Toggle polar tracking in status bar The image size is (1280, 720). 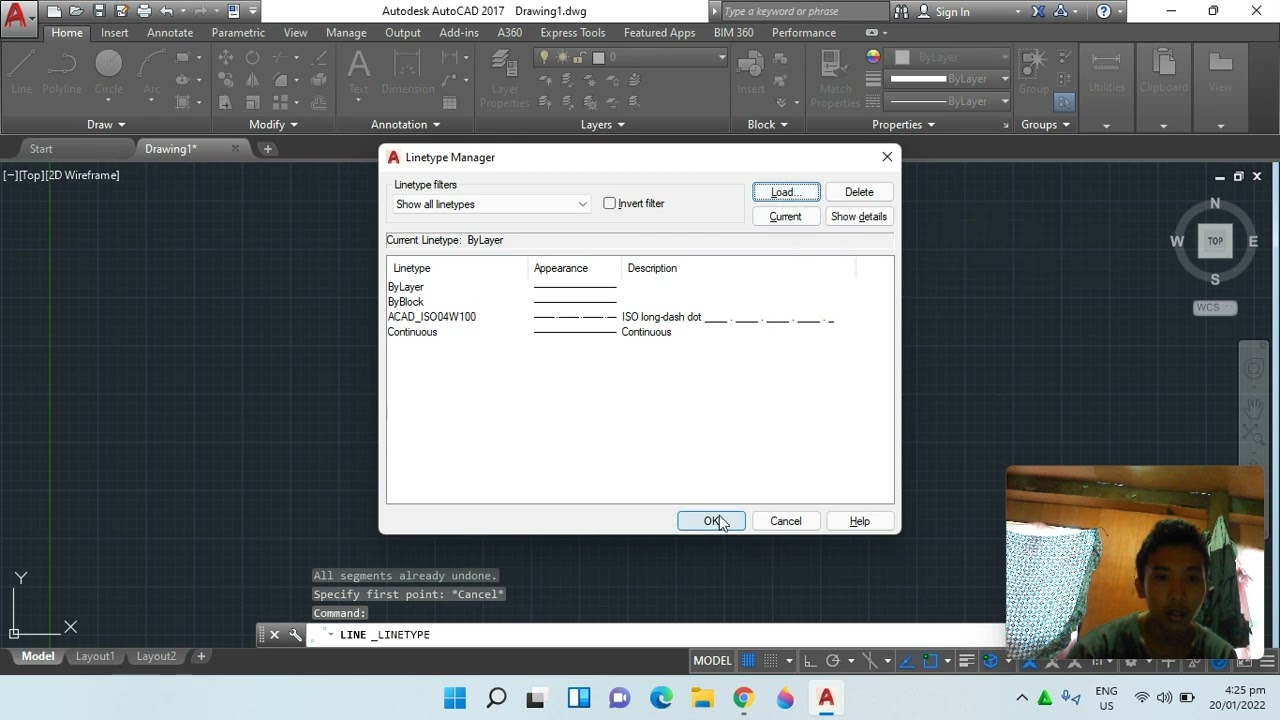point(832,660)
